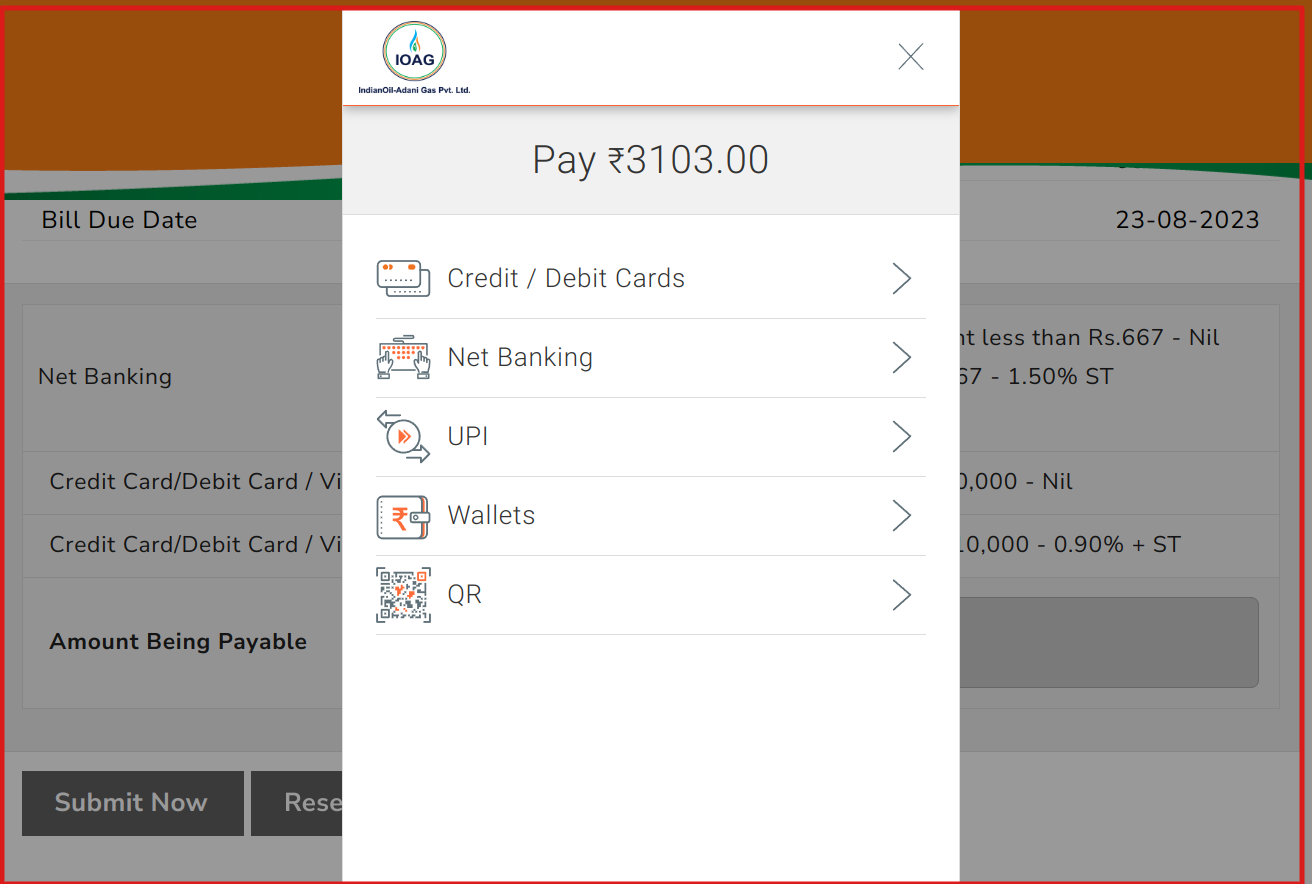Expand Credit / Debit Cards chevron arrow

point(901,279)
